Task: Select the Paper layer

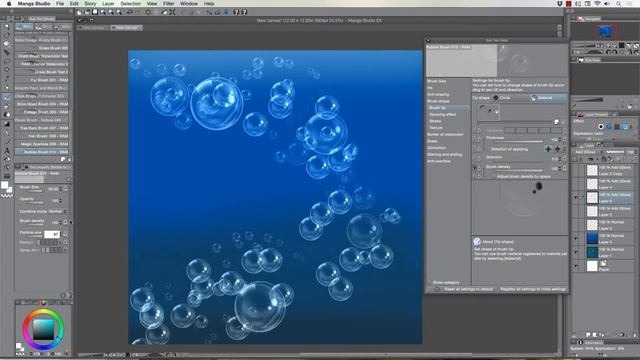Action: click(609, 266)
